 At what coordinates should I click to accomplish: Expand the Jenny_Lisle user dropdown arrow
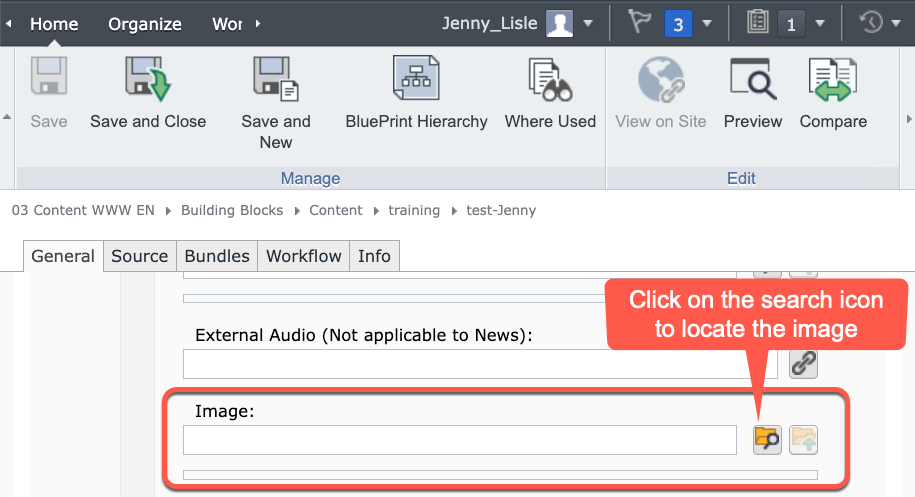click(x=588, y=24)
